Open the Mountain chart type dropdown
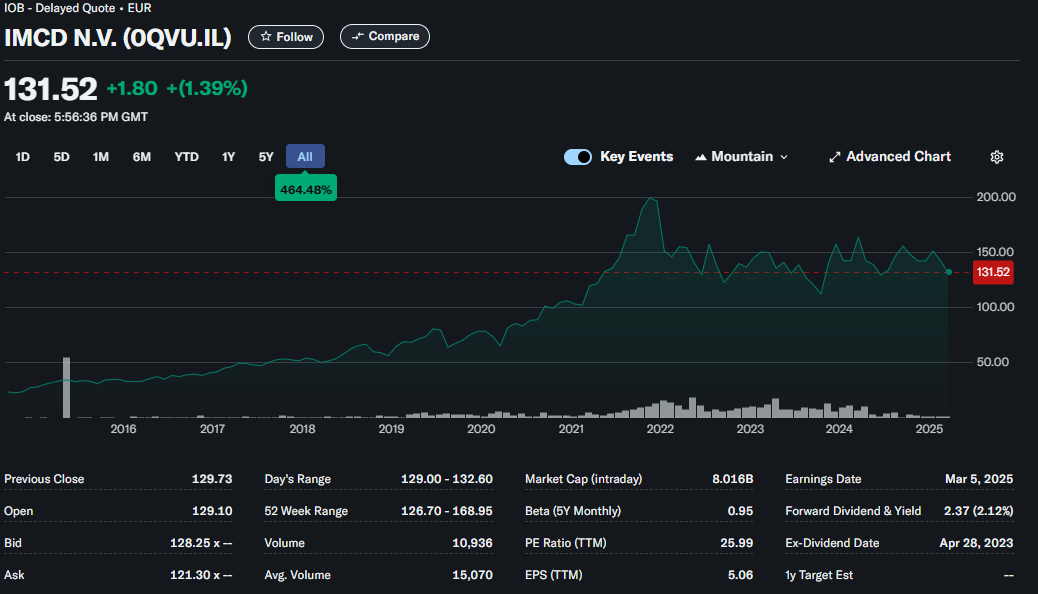 [x=741, y=157]
